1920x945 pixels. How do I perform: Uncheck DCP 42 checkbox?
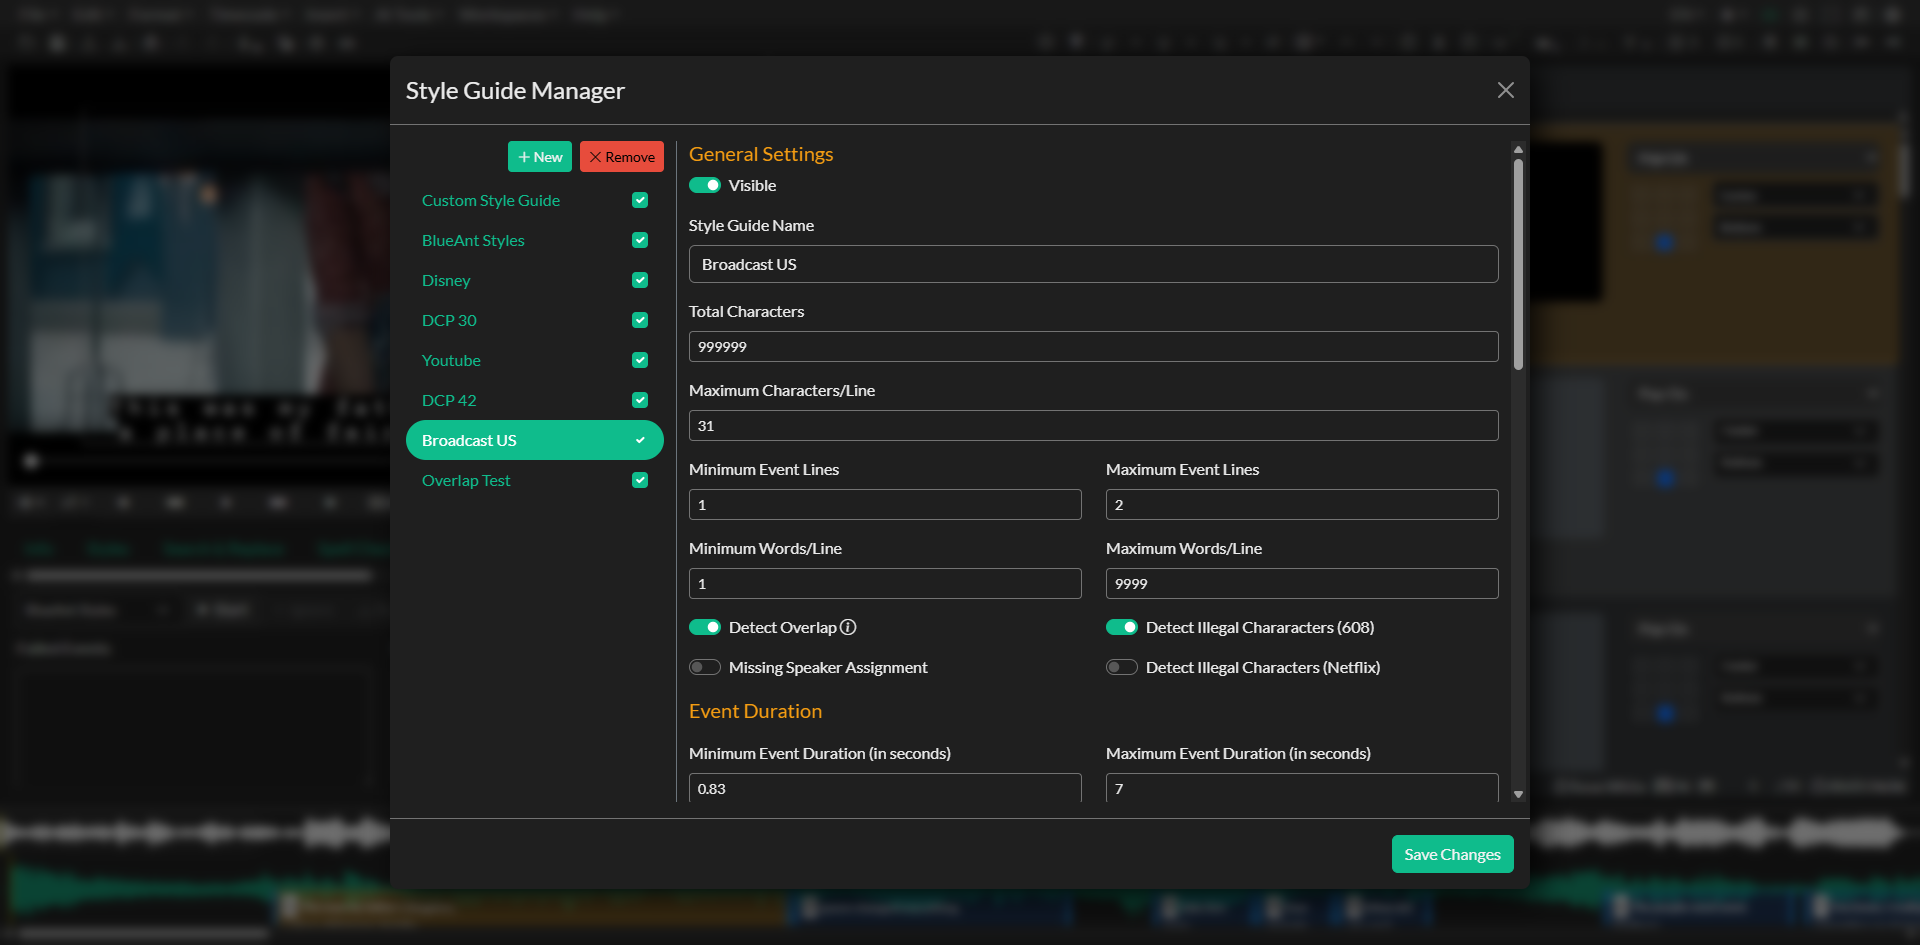pos(640,400)
